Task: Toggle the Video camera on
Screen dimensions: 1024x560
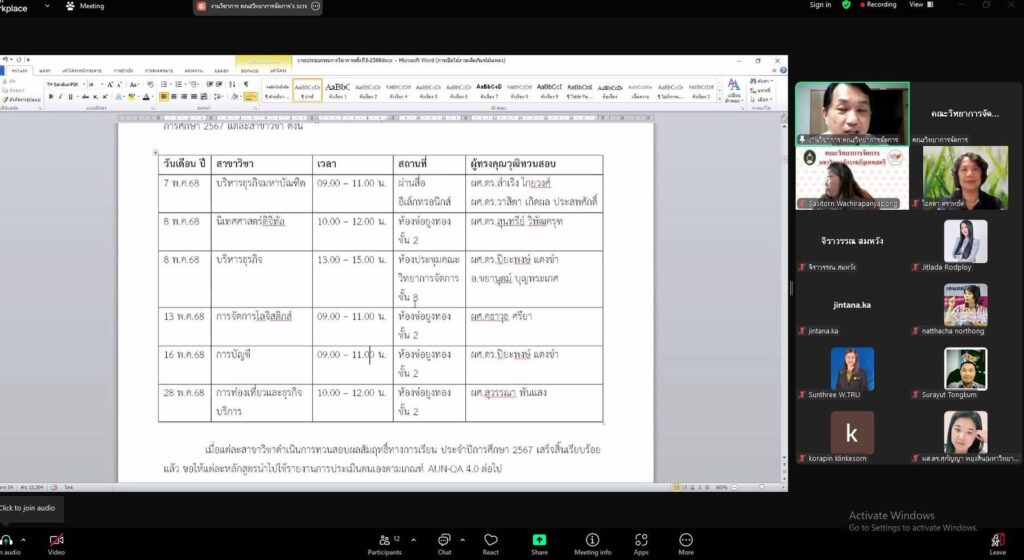Action: tap(56, 541)
